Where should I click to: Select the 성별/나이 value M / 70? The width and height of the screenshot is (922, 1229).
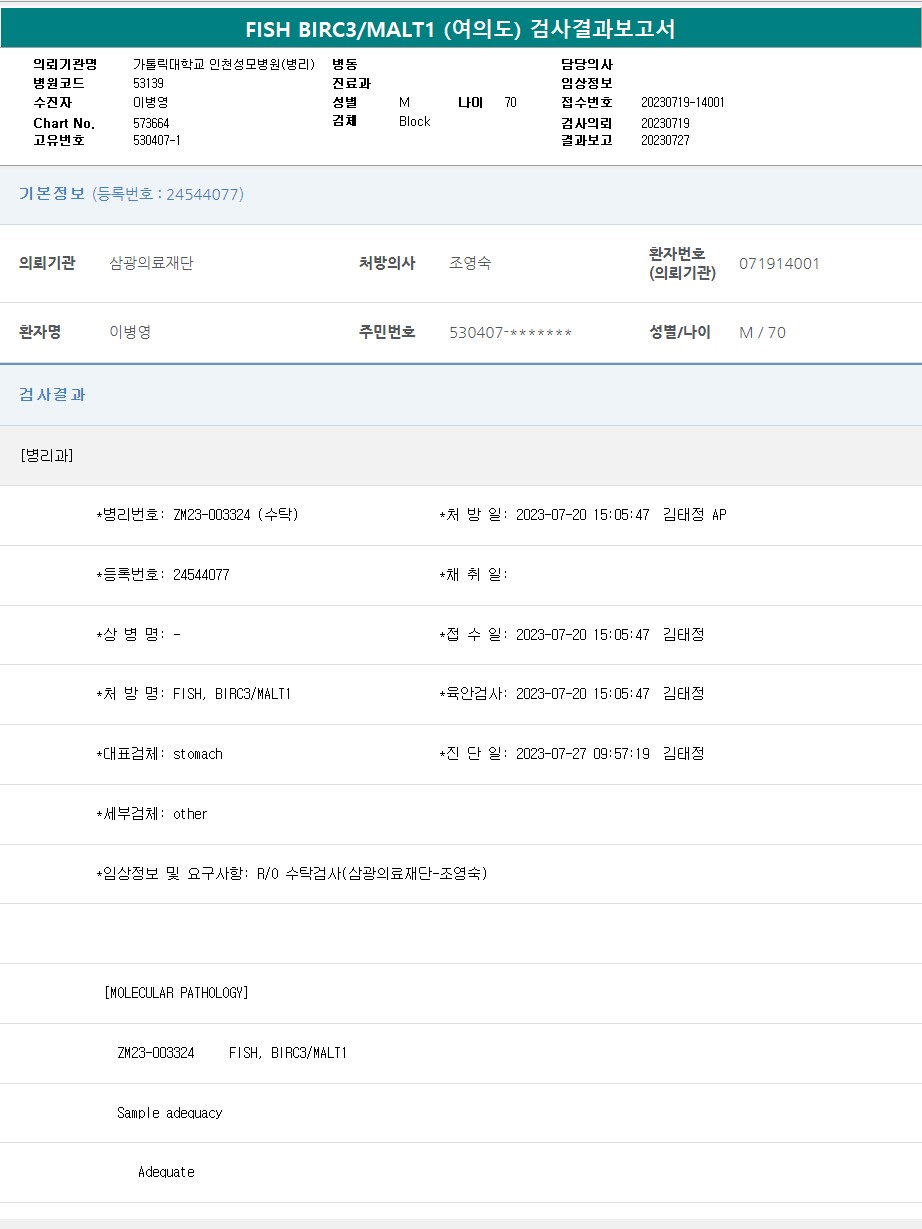coord(762,333)
